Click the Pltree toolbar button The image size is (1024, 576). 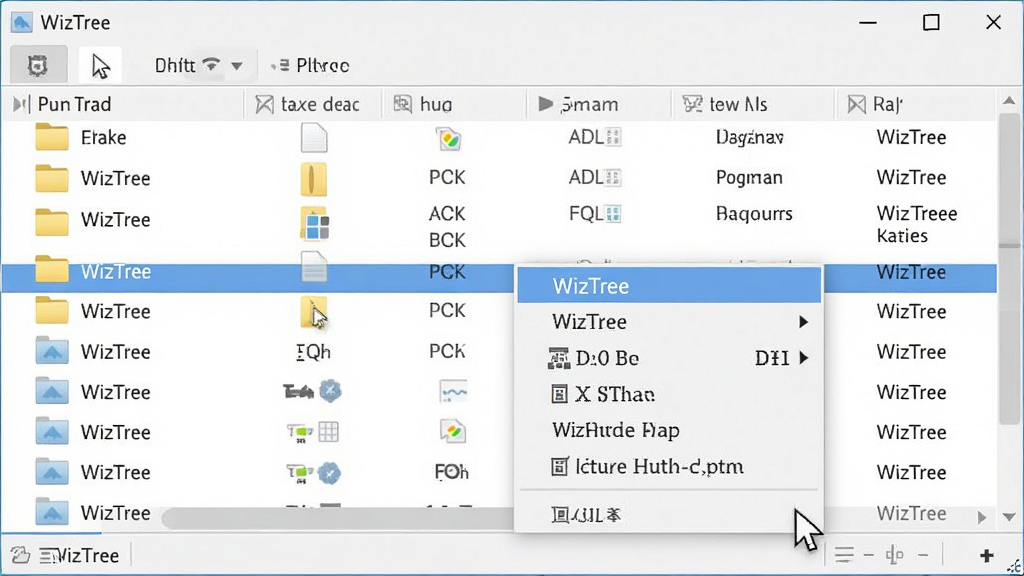[311, 65]
